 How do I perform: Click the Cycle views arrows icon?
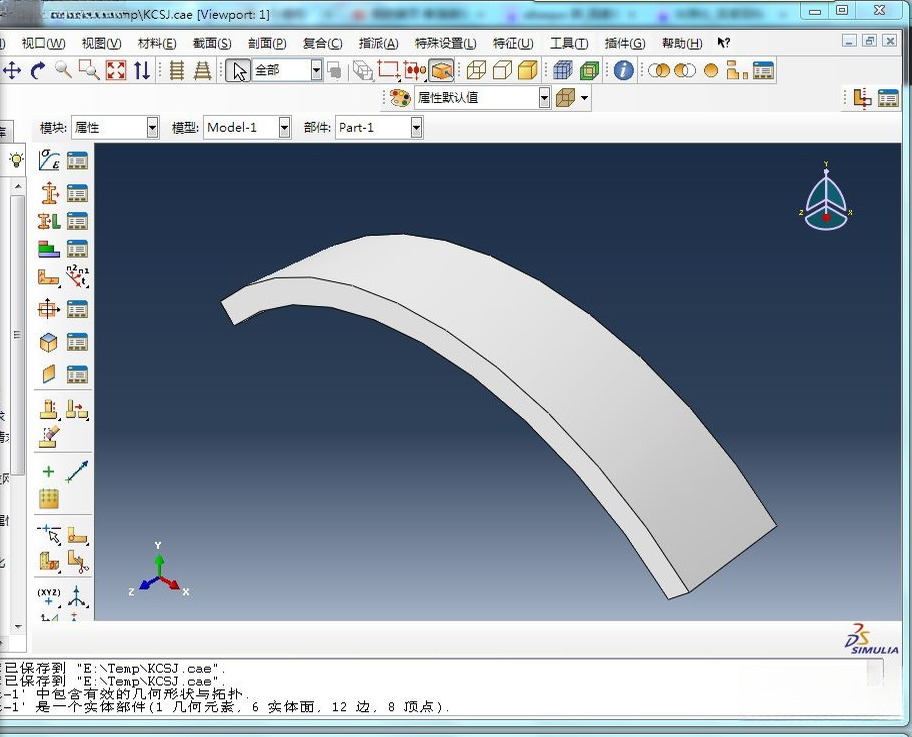(x=141, y=70)
